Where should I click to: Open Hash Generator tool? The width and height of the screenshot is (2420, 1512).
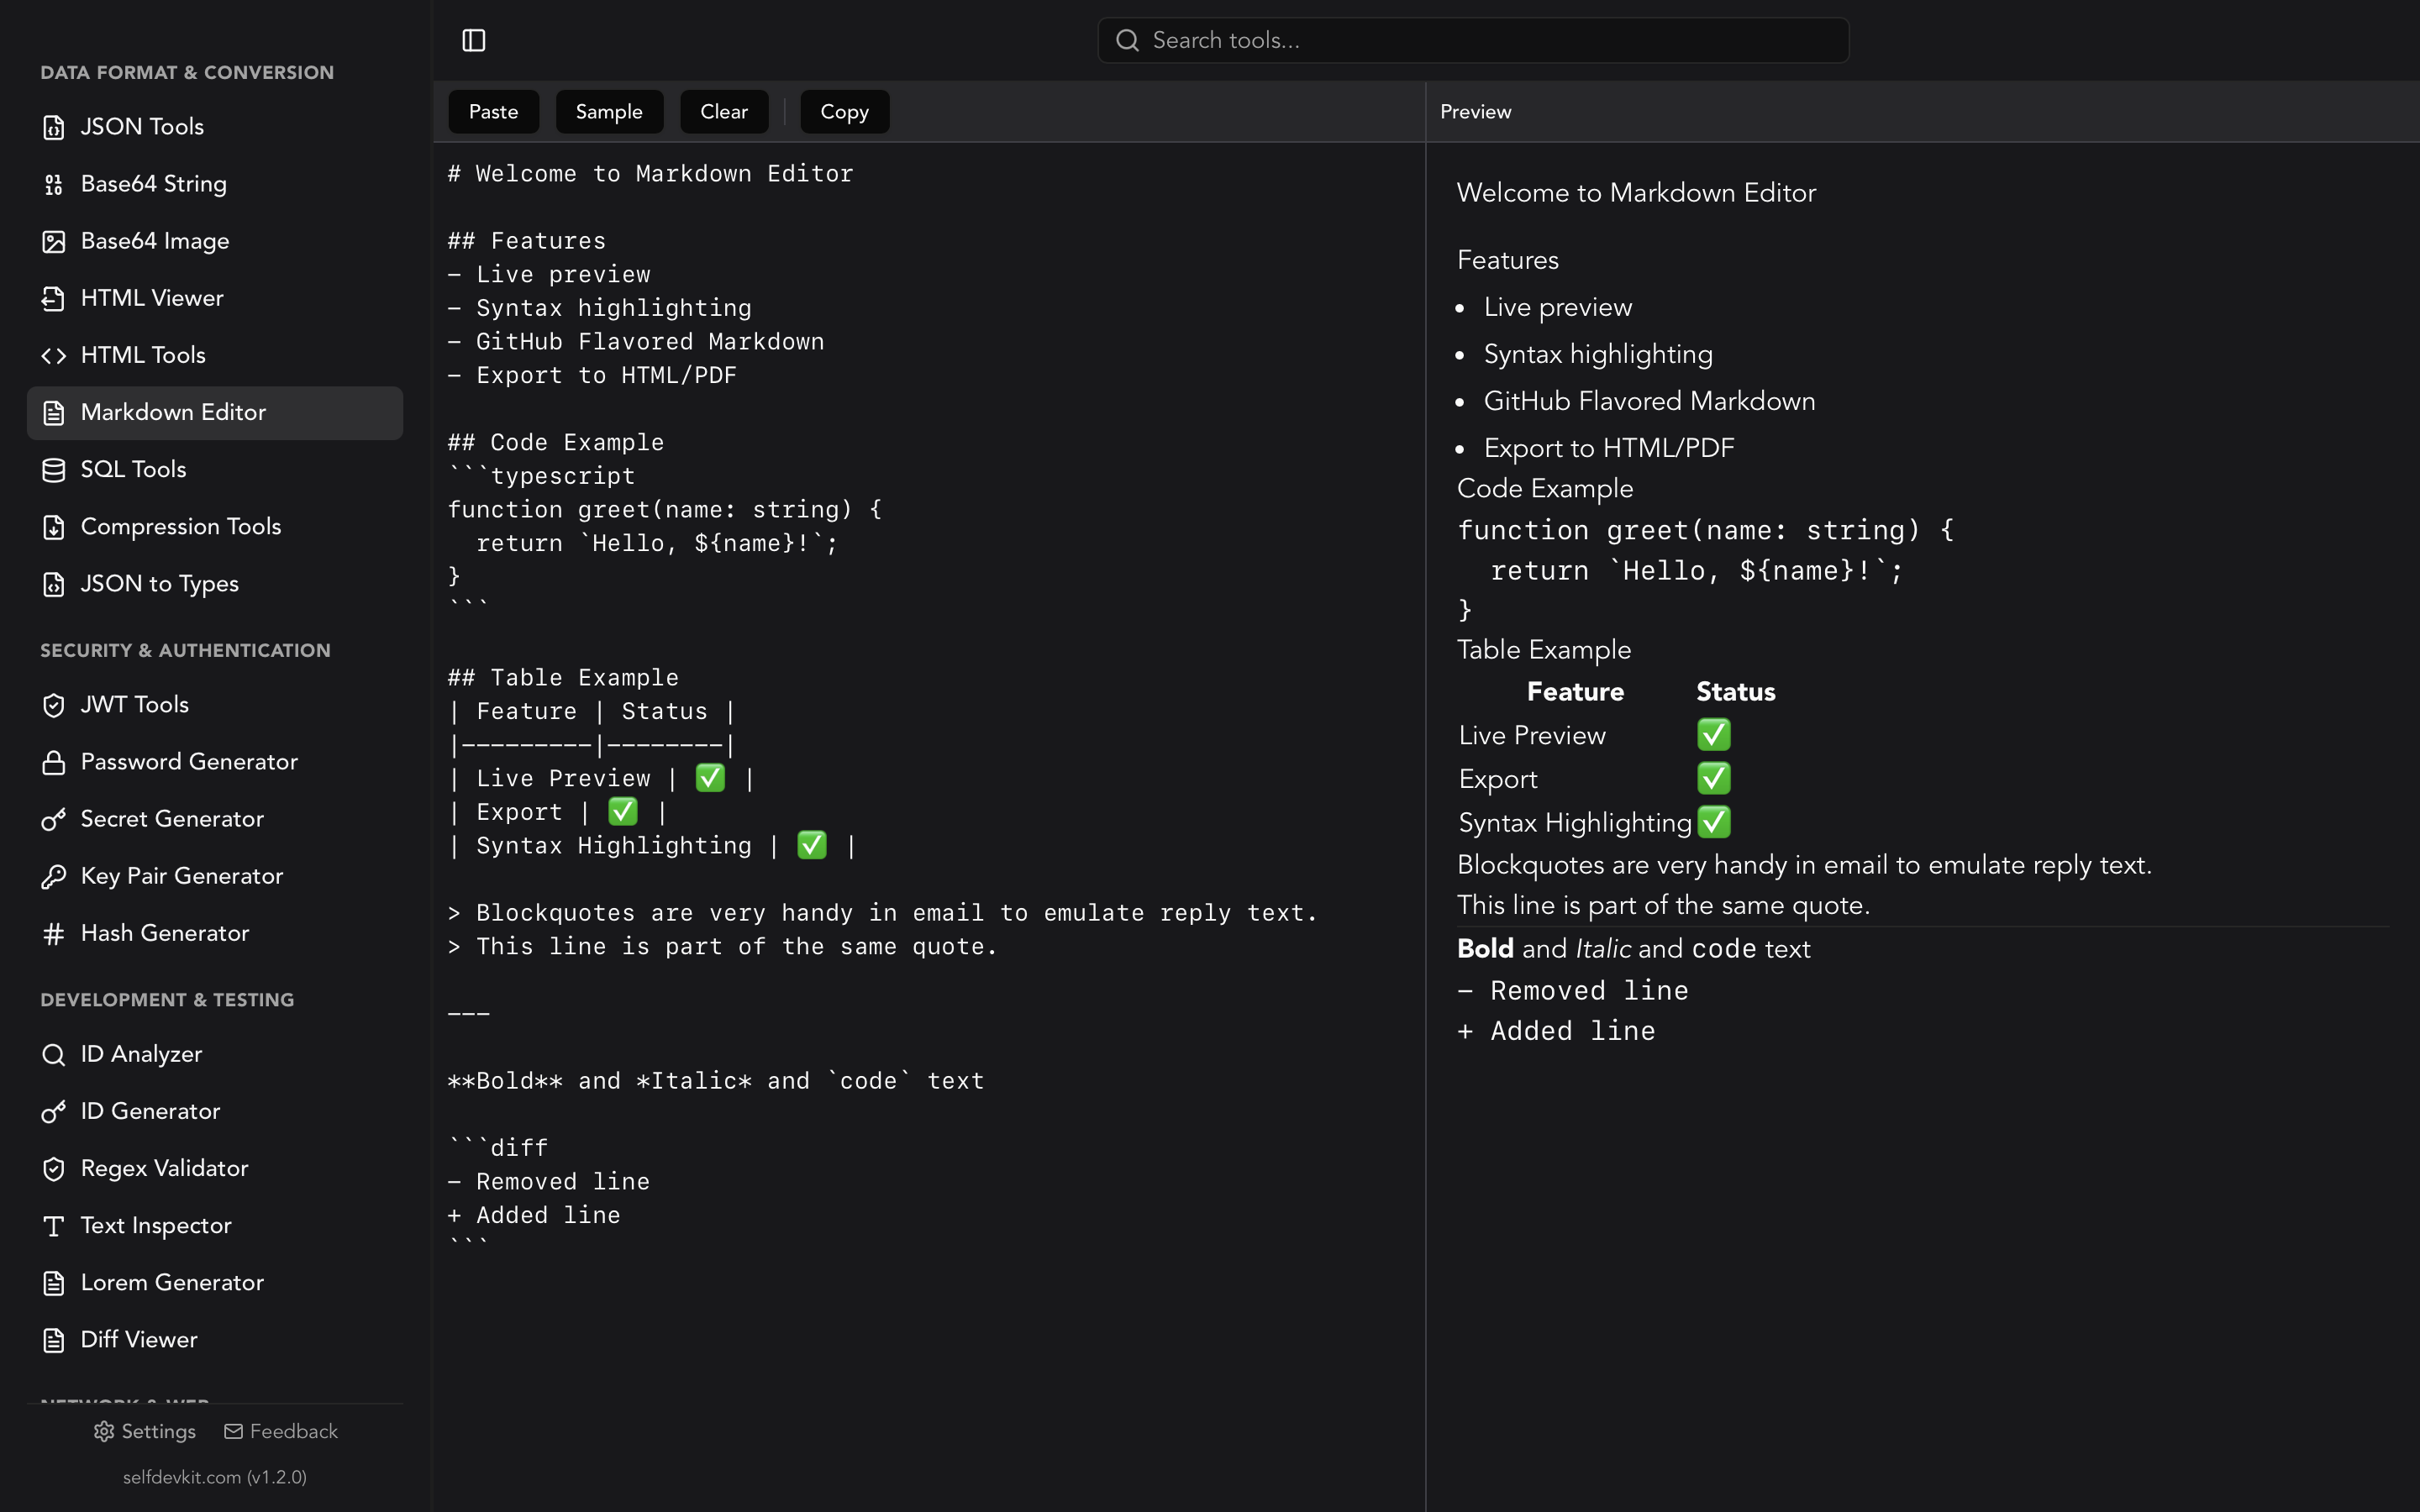coord(215,933)
